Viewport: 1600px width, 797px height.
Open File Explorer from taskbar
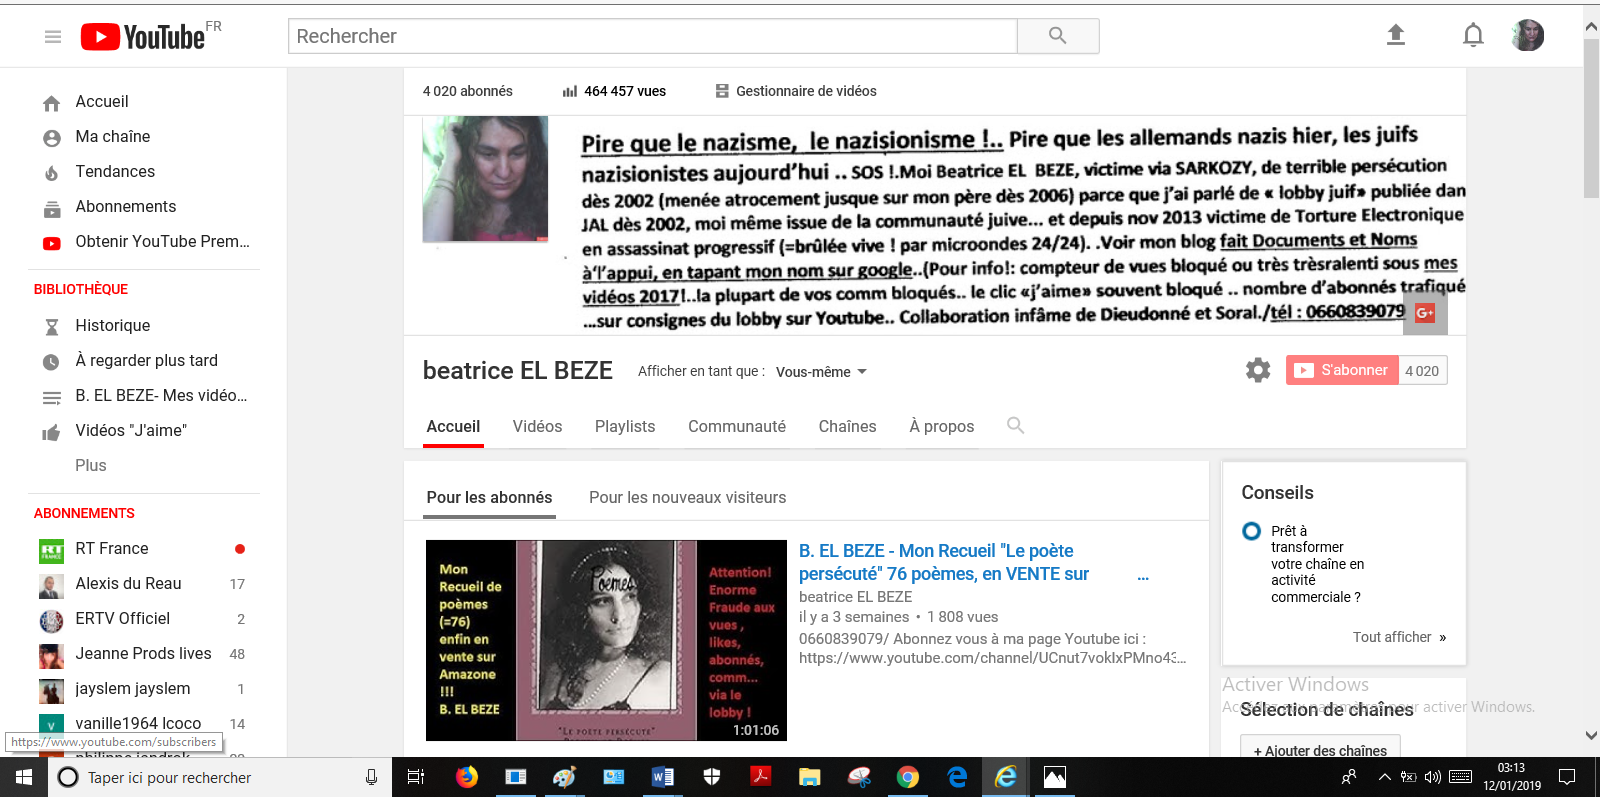809,777
